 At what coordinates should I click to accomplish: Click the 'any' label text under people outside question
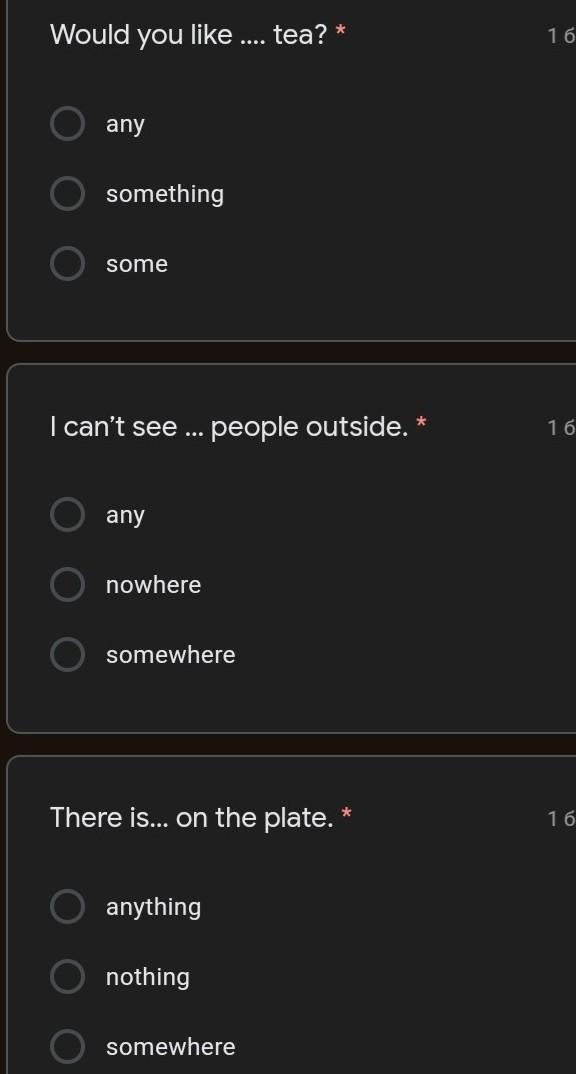tap(125, 516)
